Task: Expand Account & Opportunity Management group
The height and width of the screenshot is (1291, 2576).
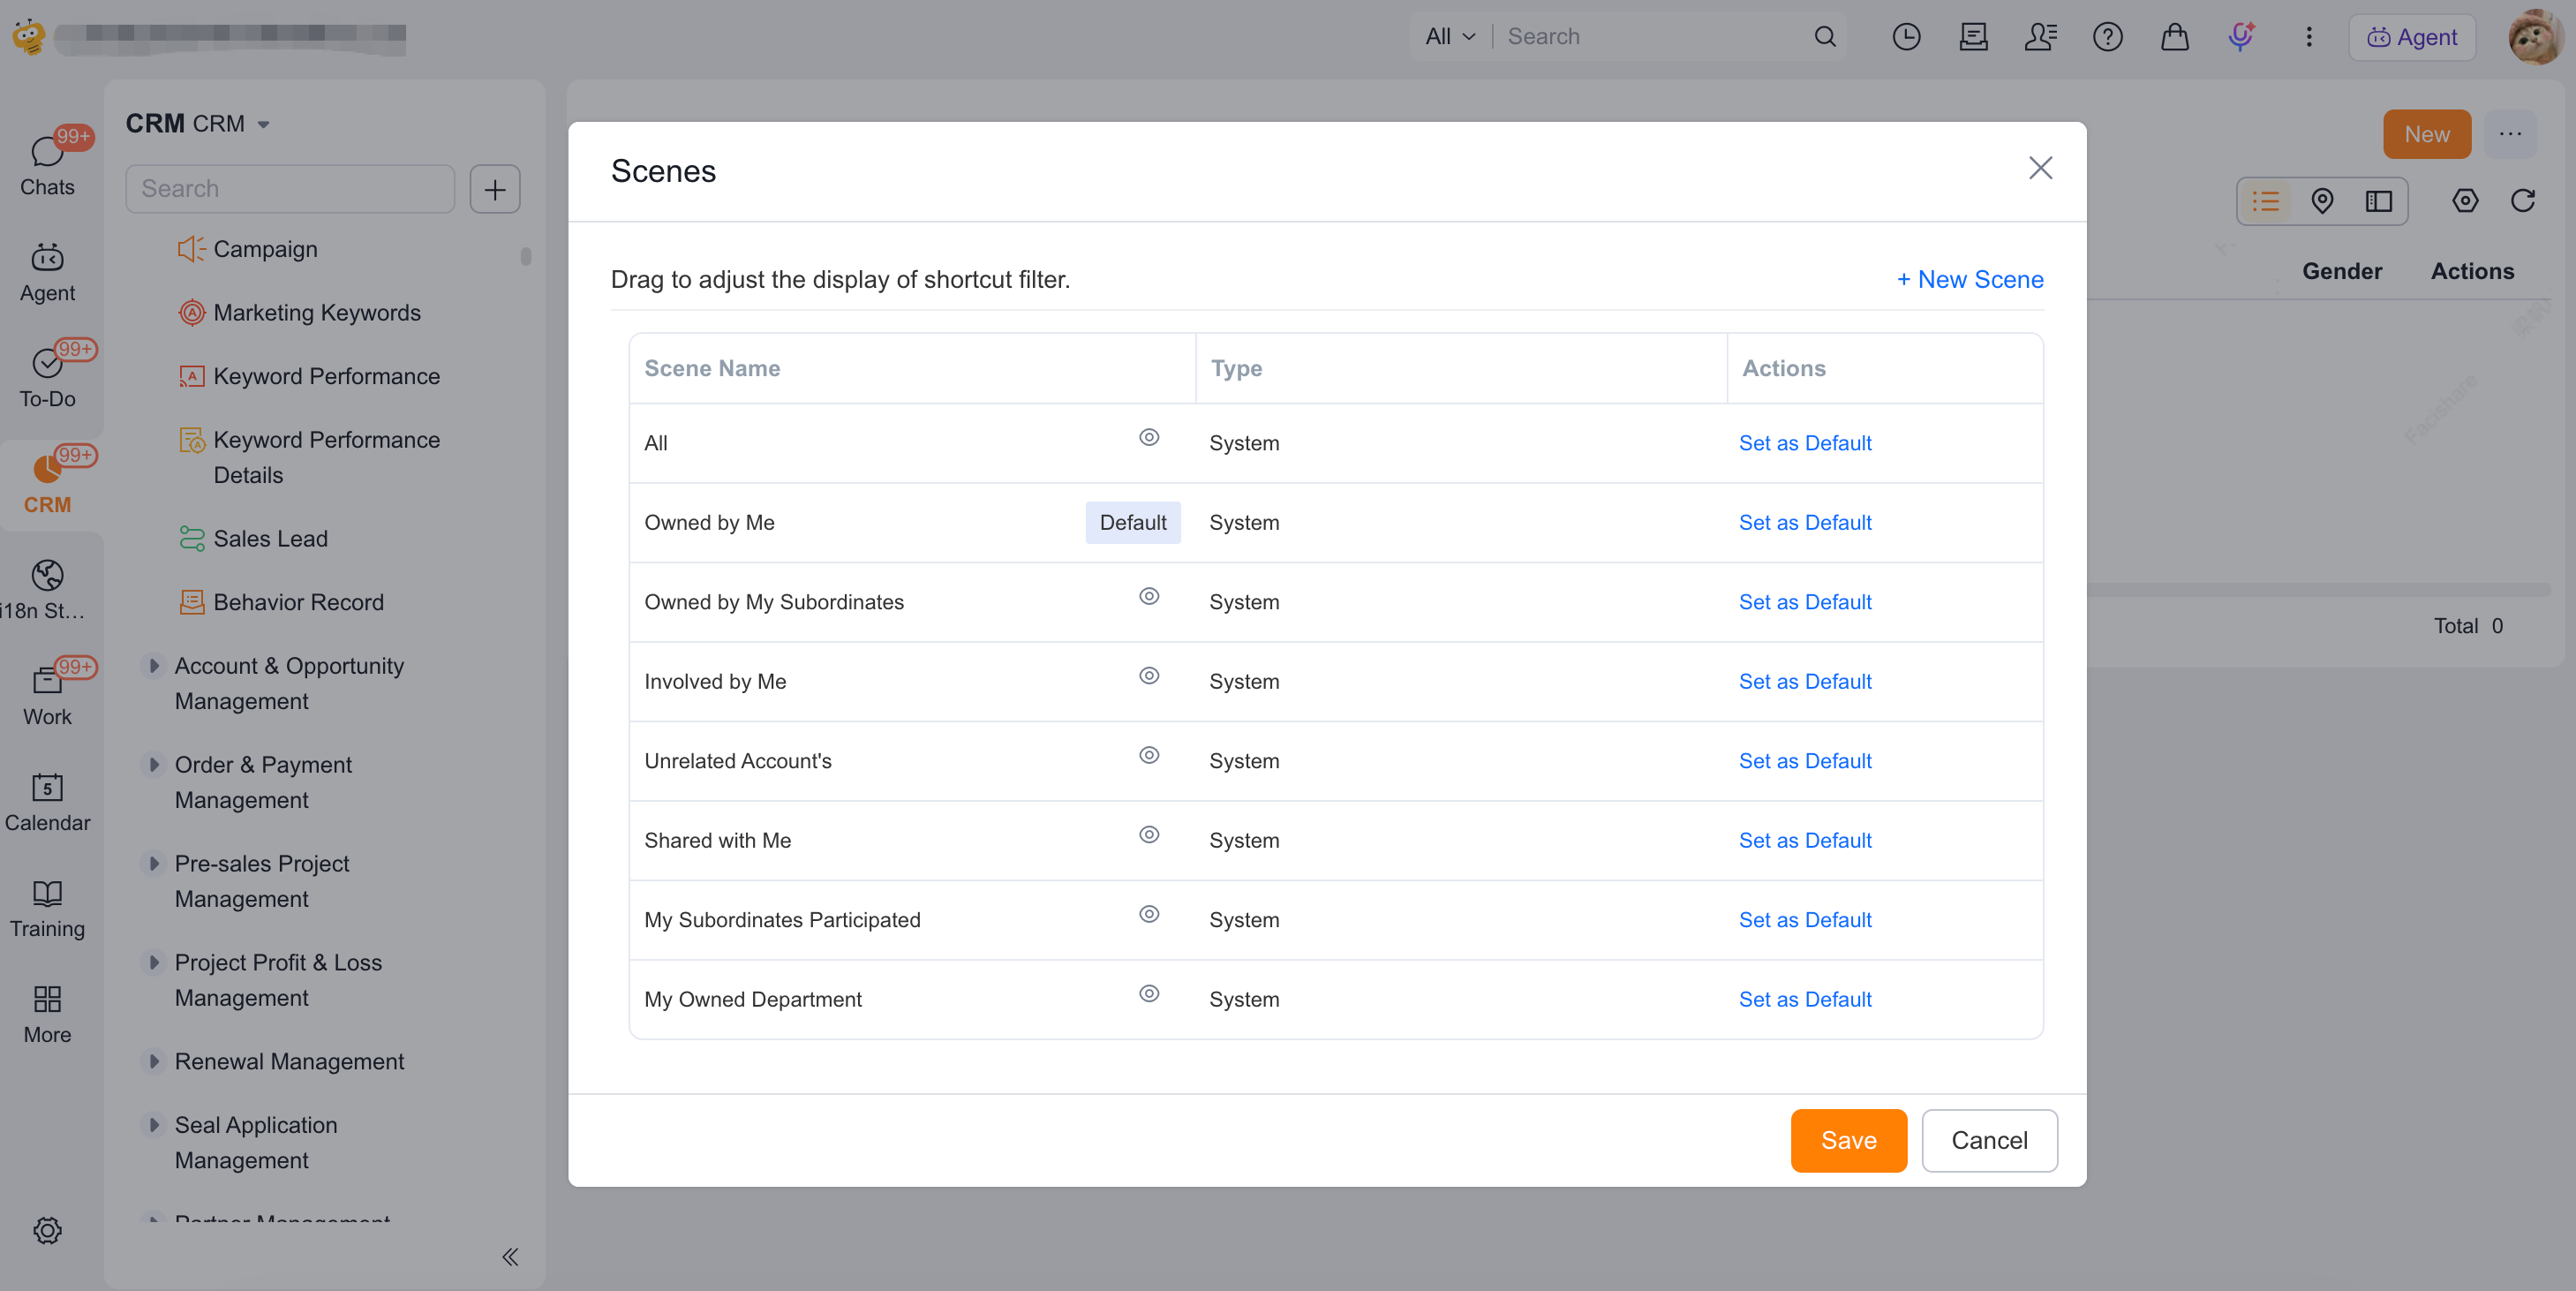Action: 153,665
